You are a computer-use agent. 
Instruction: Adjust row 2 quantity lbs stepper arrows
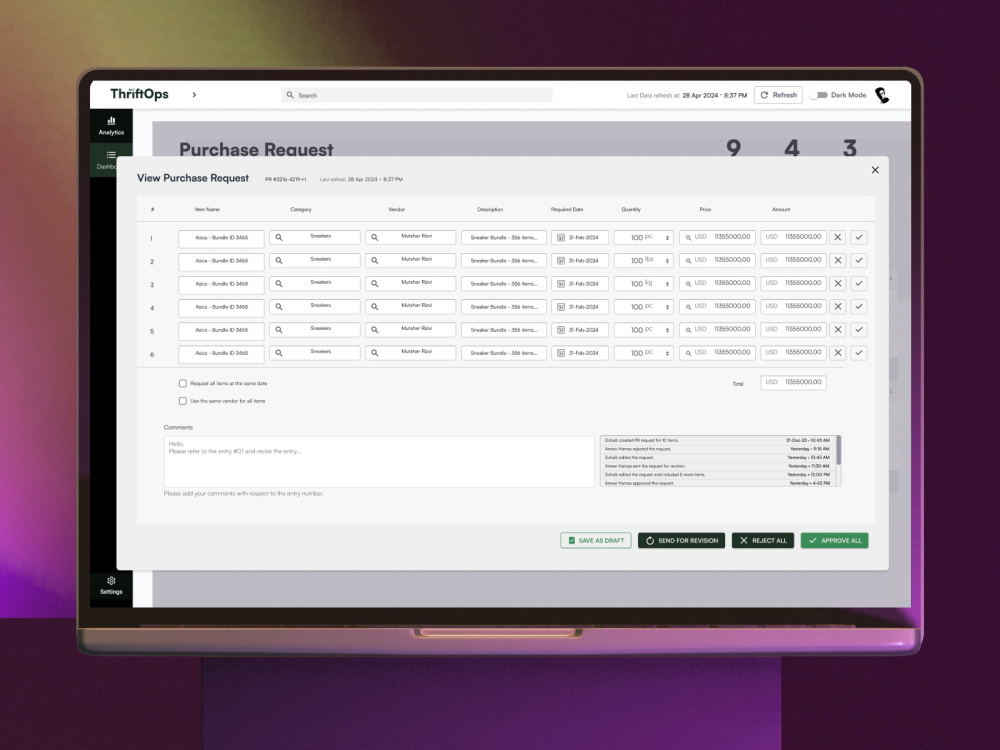[x=667, y=261]
